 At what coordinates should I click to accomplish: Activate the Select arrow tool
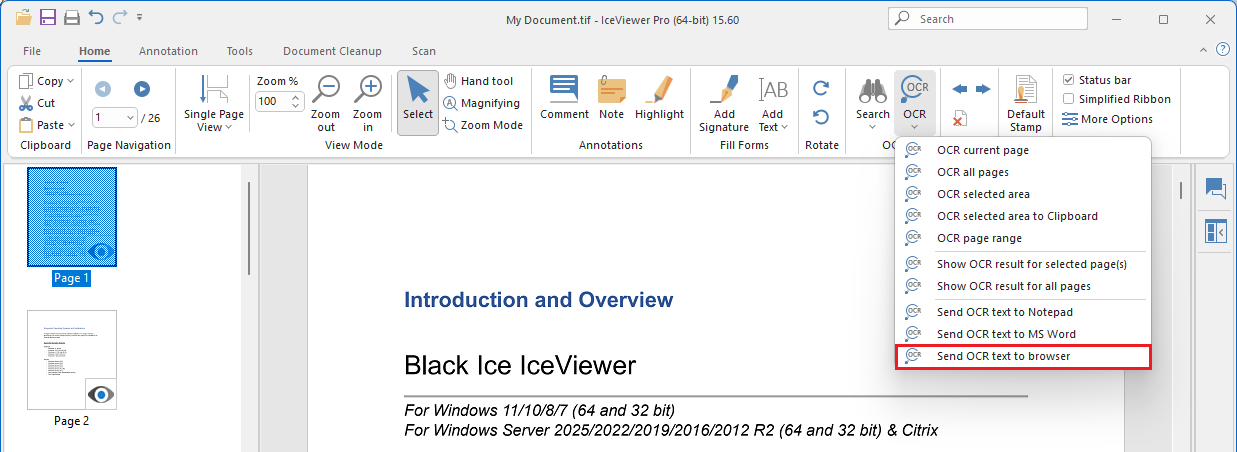(x=418, y=103)
